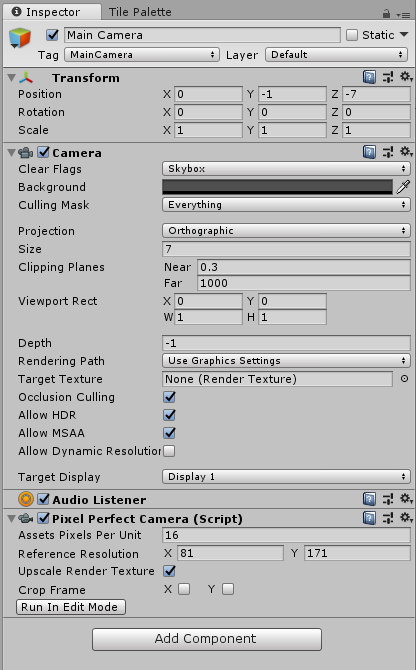Click the Pixel Perfect Camera script icon
The image size is (416, 670).
coord(26,519)
